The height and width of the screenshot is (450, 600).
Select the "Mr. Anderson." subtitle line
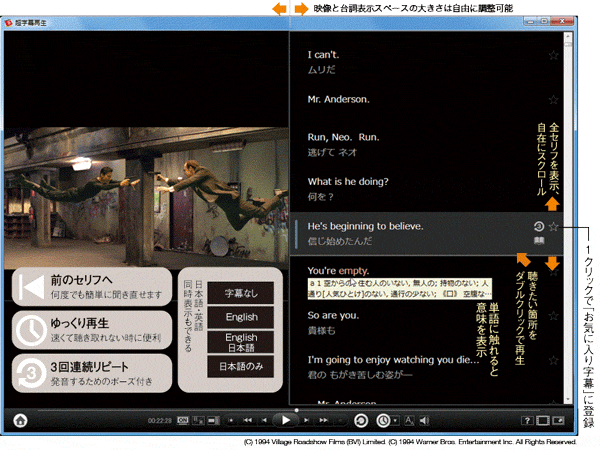(338, 99)
